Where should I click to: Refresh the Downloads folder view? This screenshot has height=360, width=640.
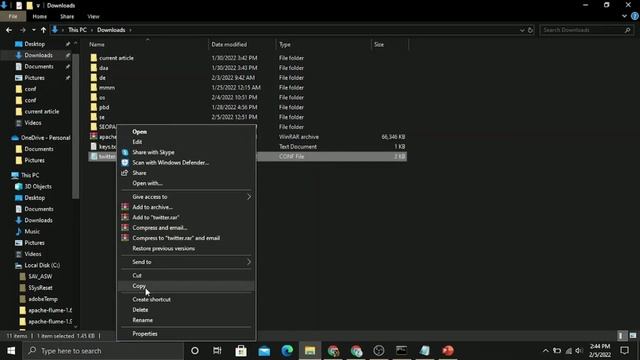(530, 30)
